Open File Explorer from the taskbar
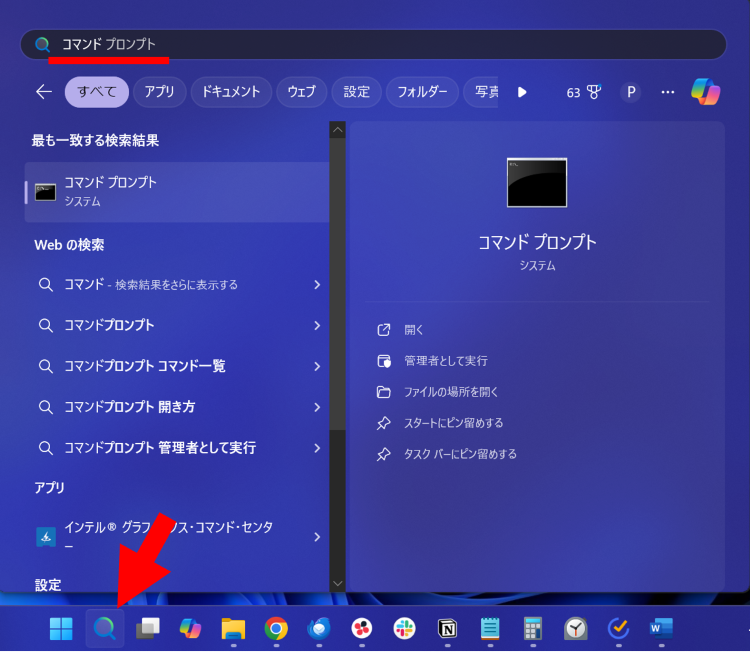Screen dimensions: 750x668 click(x=233, y=628)
